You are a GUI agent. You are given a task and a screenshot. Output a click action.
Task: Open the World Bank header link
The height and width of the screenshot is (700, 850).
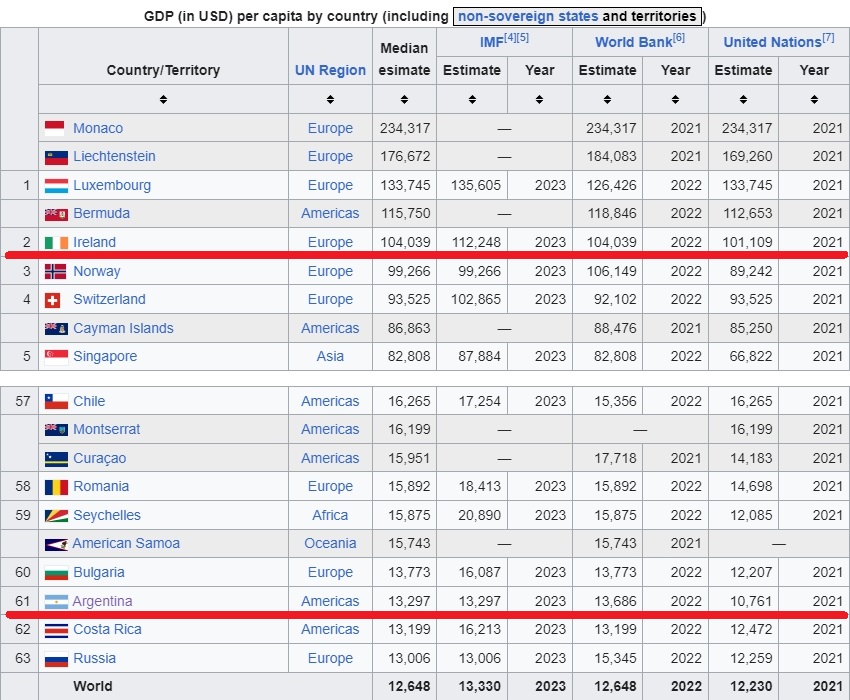[x=634, y=42]
